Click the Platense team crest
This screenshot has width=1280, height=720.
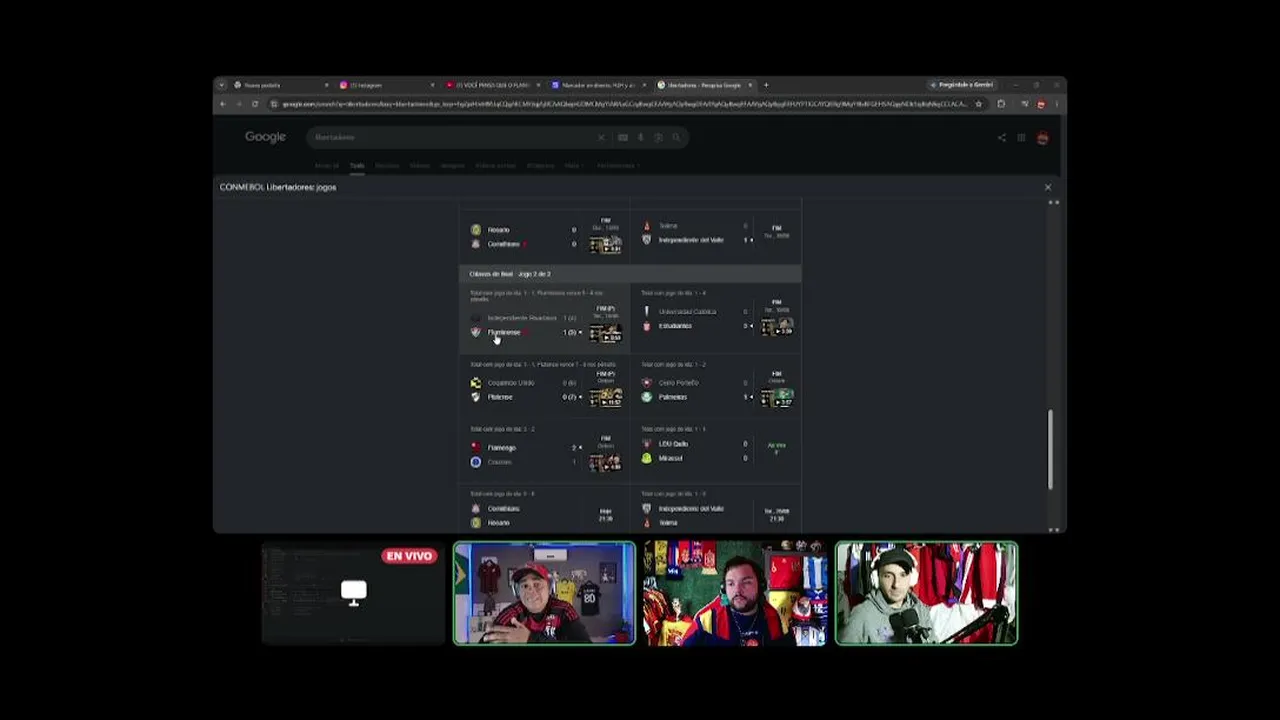coord(476,397)
